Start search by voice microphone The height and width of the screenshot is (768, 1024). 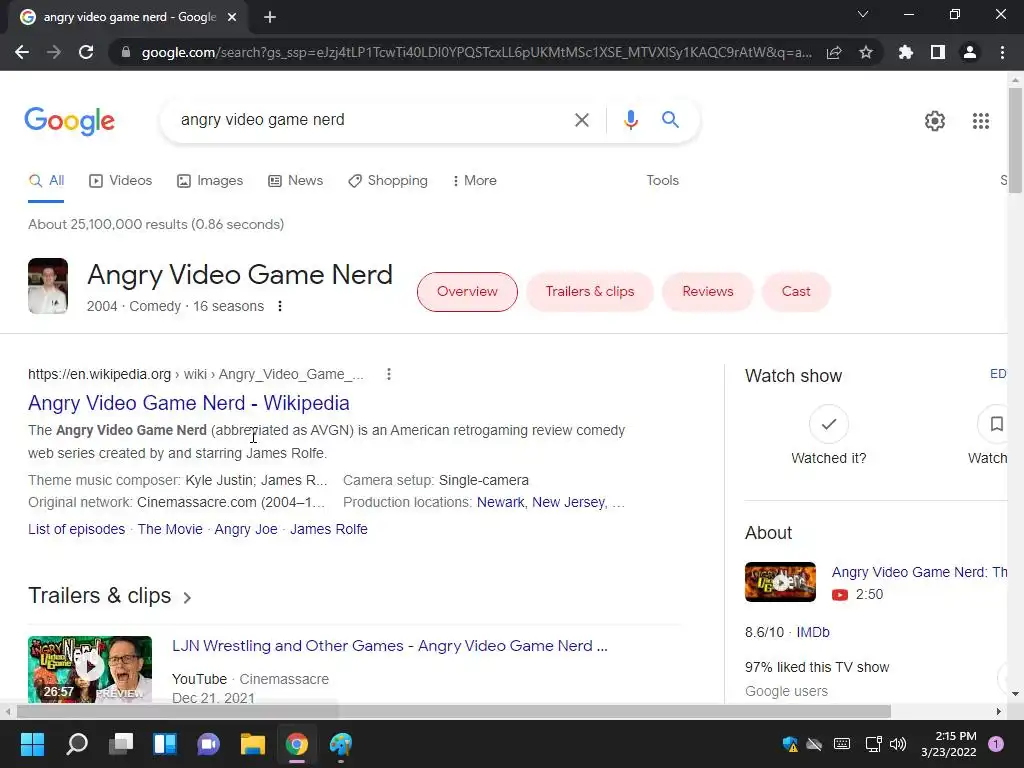pos(630,120)
